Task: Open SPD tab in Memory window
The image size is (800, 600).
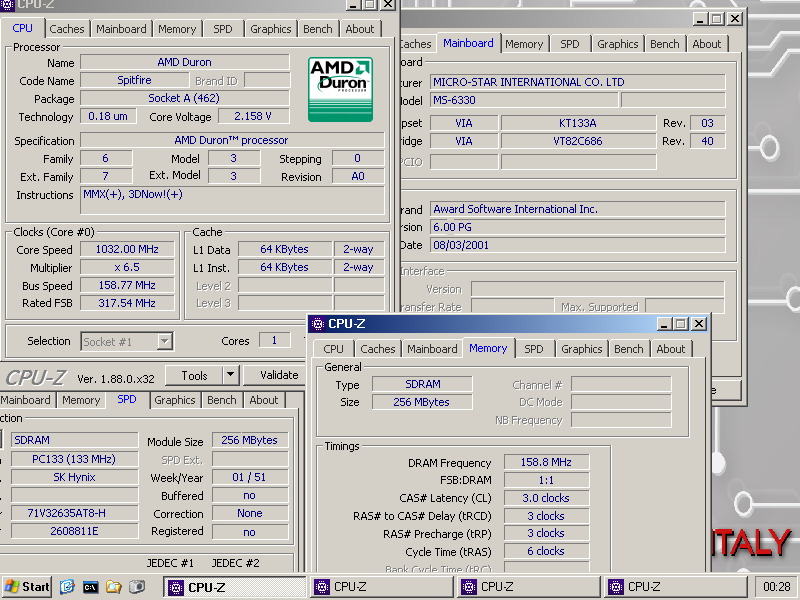Action: coord(534,349)
